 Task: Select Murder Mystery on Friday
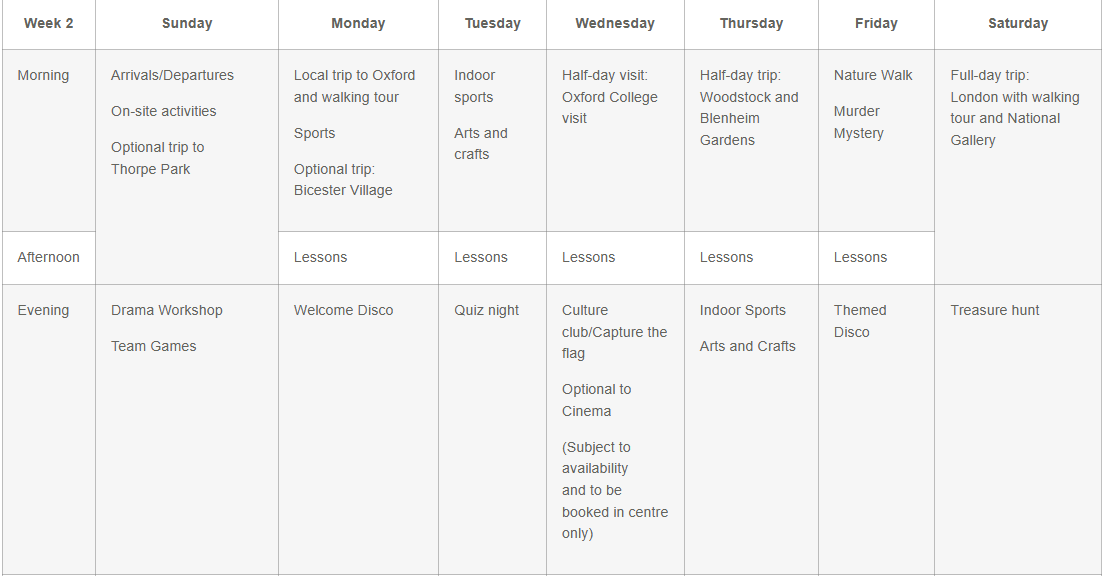click(858, 122)
